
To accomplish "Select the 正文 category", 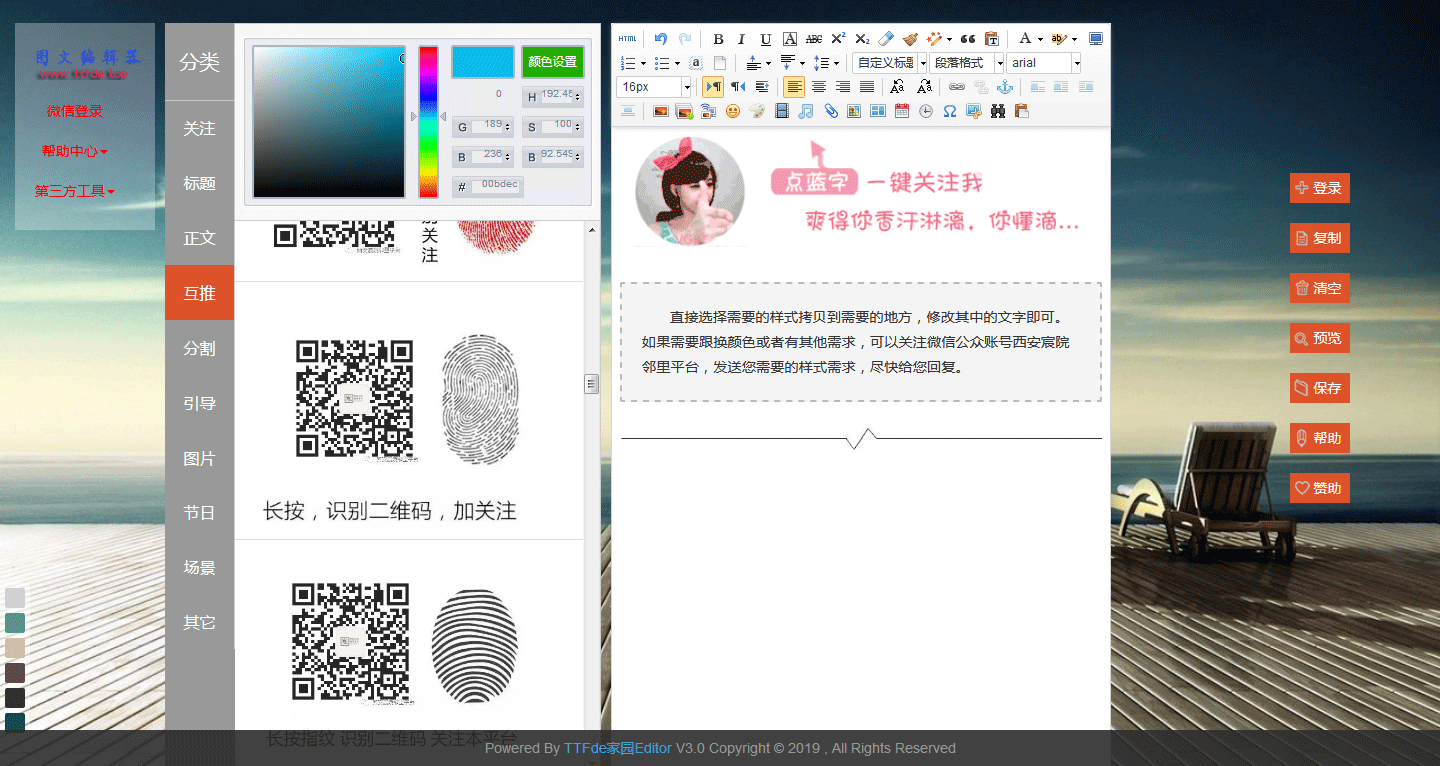I will pos(199,239).
